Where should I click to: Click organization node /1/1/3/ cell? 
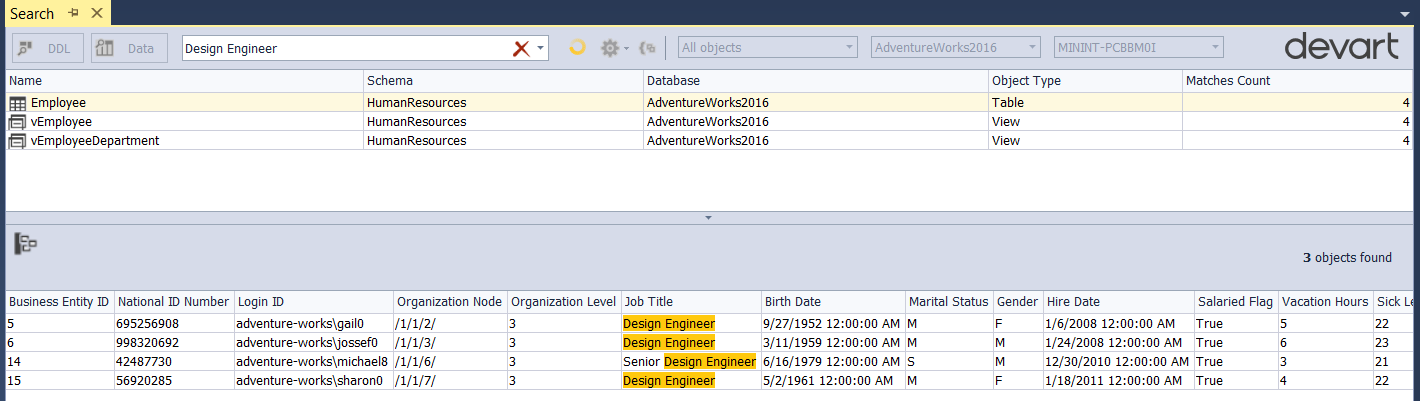click(x=450, y=342)
